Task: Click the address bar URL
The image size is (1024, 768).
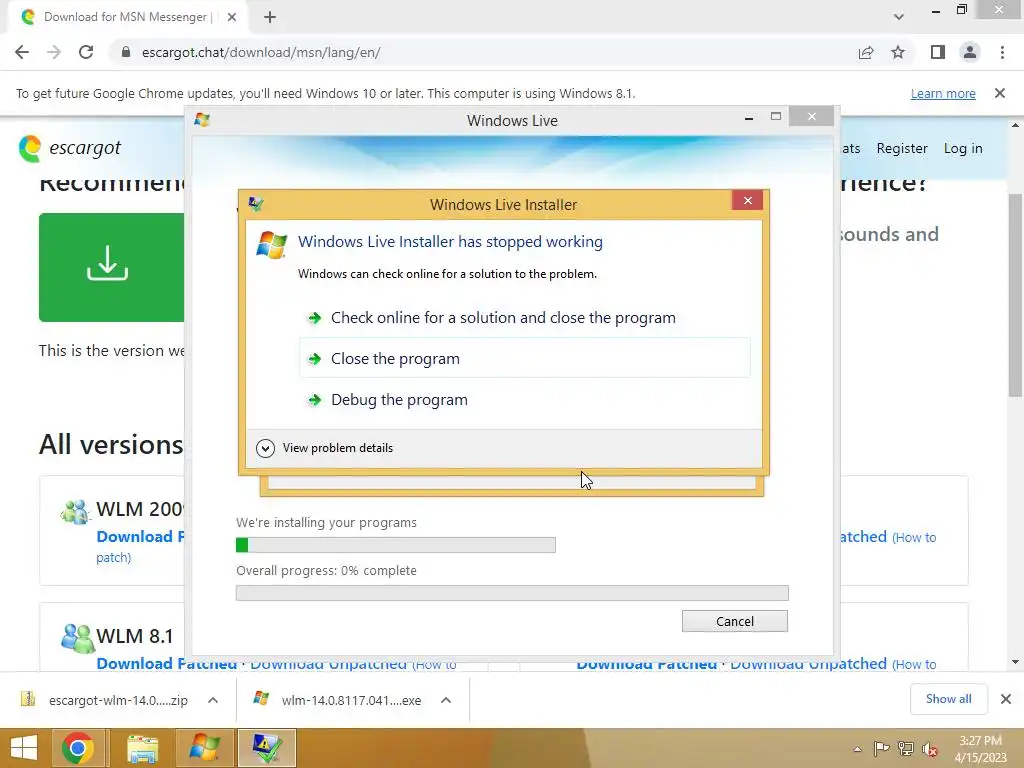Action: [261, 52]
